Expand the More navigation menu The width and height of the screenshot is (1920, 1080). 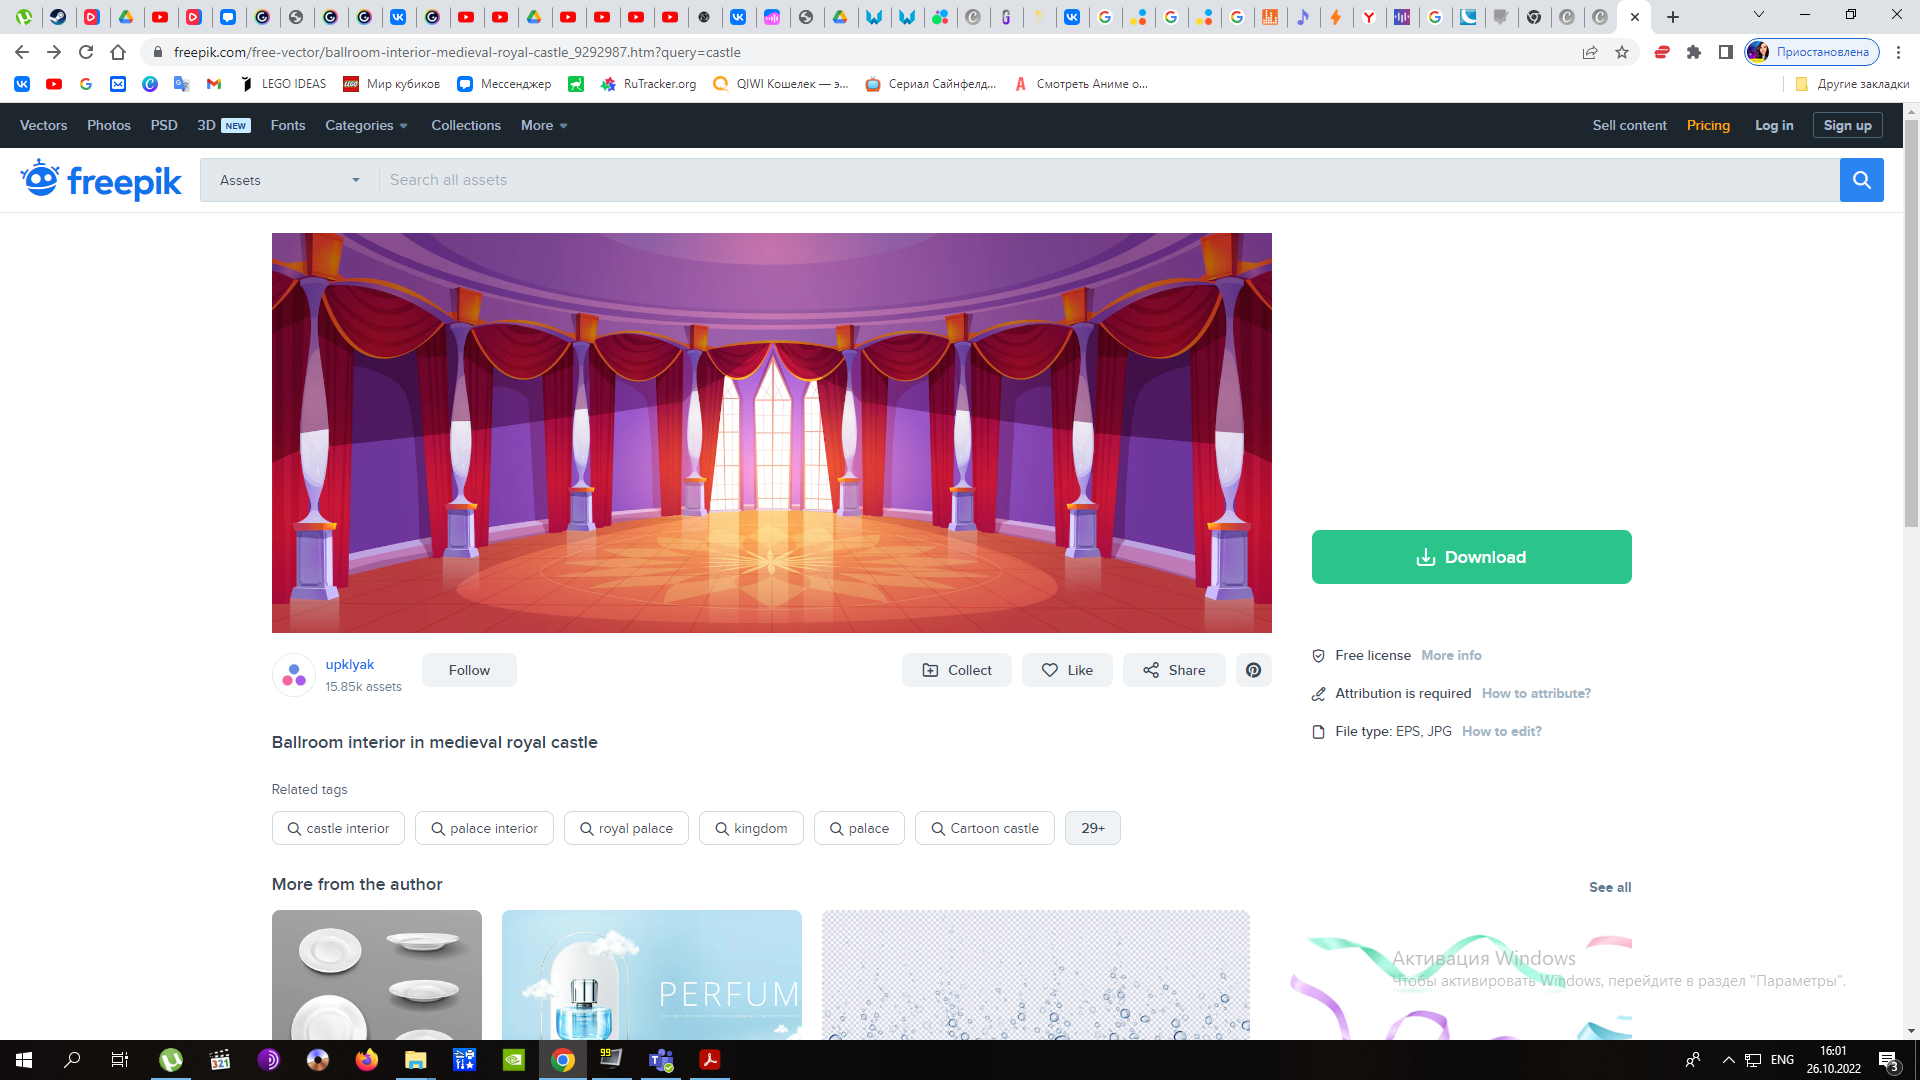pos(544,125)
